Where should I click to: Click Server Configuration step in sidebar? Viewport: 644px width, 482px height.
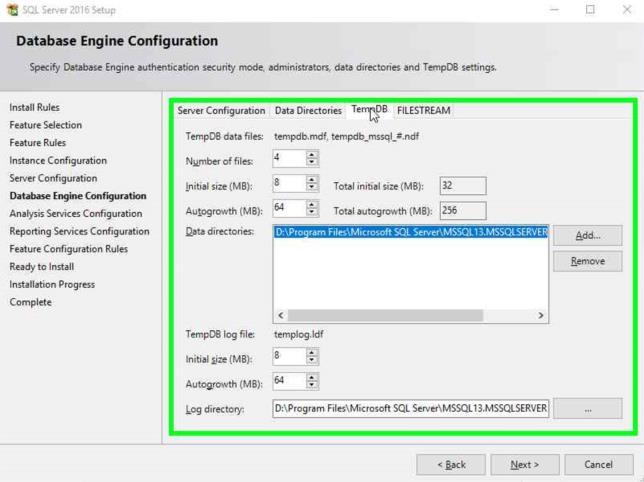tap(53, 178)
